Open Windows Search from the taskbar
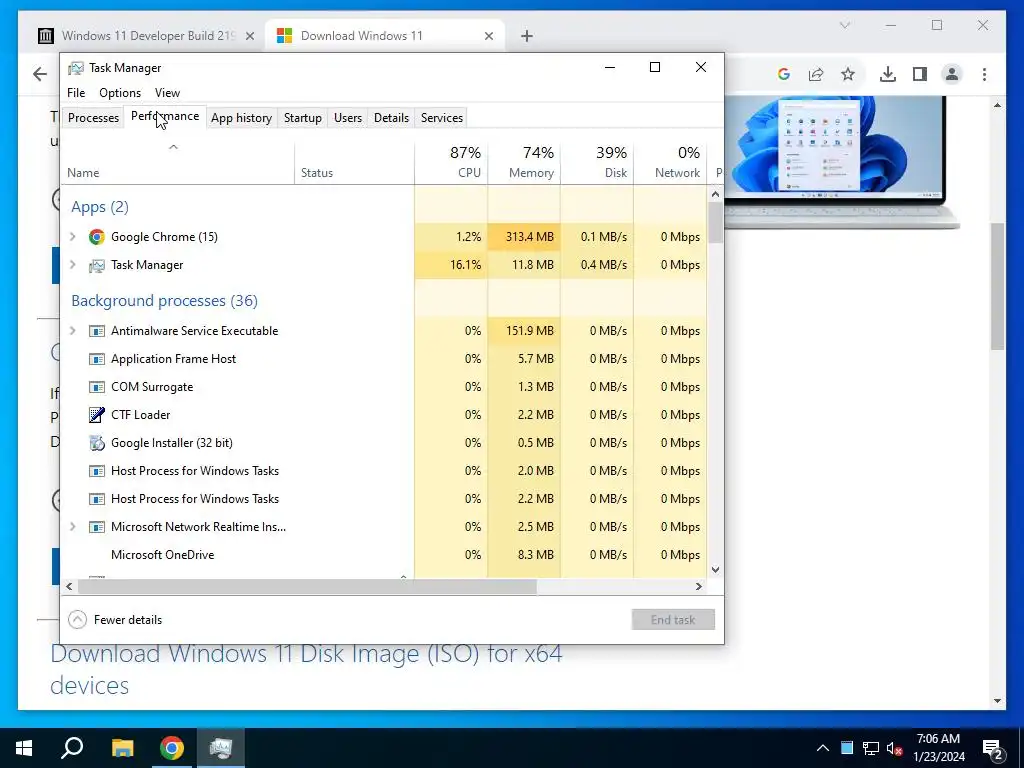This screenshot has width=1024, height=768. click(72, 748)
